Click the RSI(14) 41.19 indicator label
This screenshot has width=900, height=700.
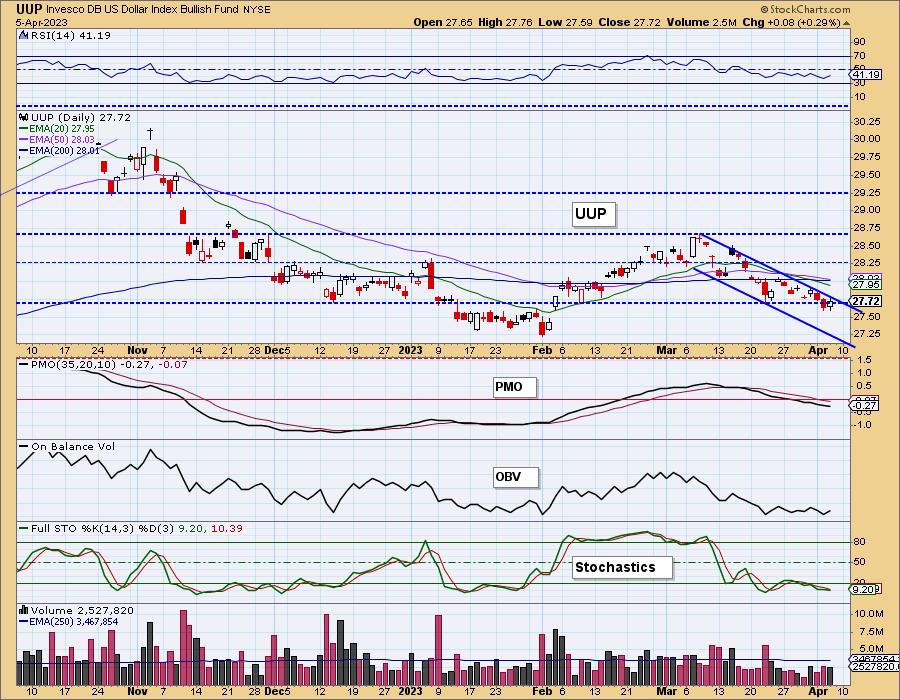point(71,36)
